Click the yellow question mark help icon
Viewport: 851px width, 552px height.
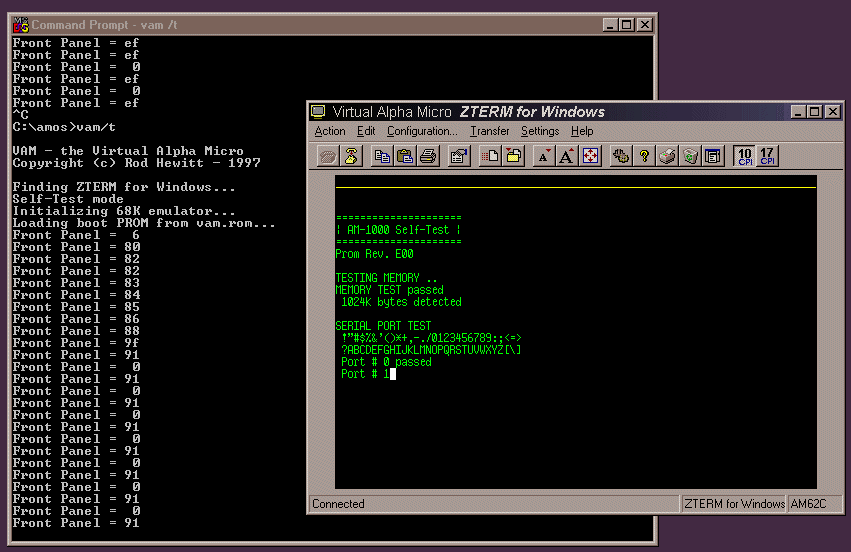click(x=645, y=156)
